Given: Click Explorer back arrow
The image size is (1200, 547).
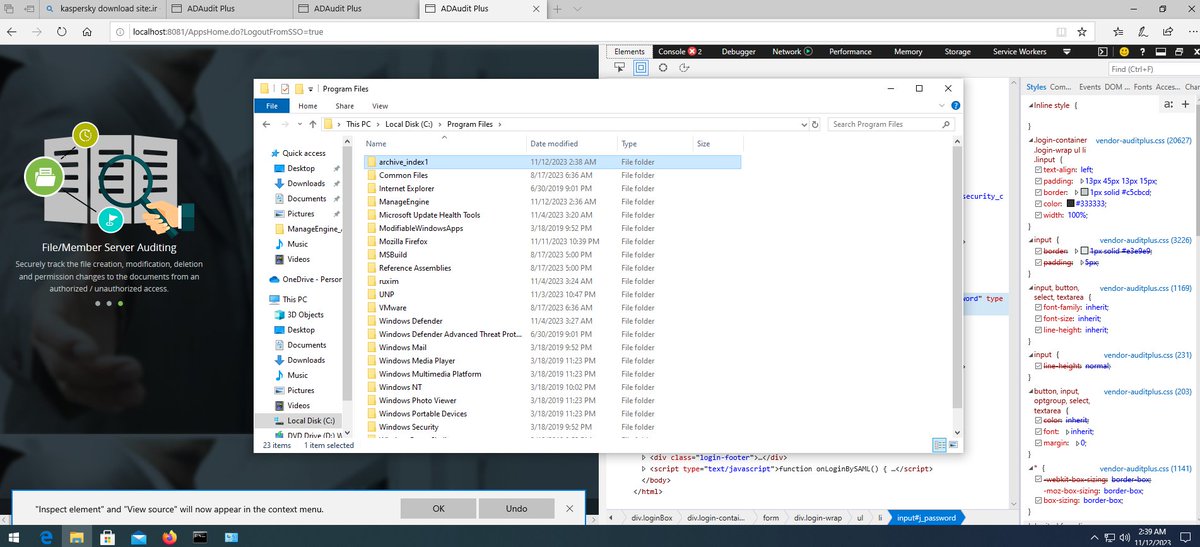Looking at the screenshot, I should pos(266,124).
